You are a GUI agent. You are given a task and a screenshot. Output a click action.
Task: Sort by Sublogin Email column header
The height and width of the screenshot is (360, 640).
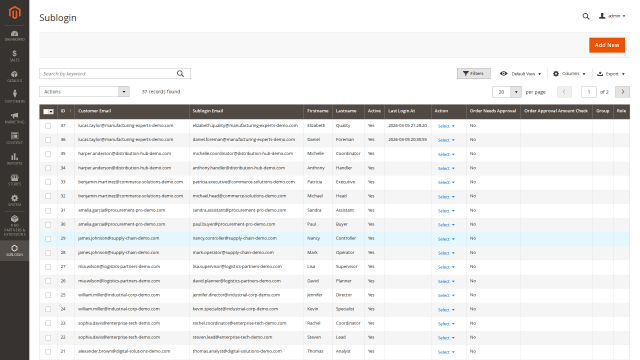246,111
